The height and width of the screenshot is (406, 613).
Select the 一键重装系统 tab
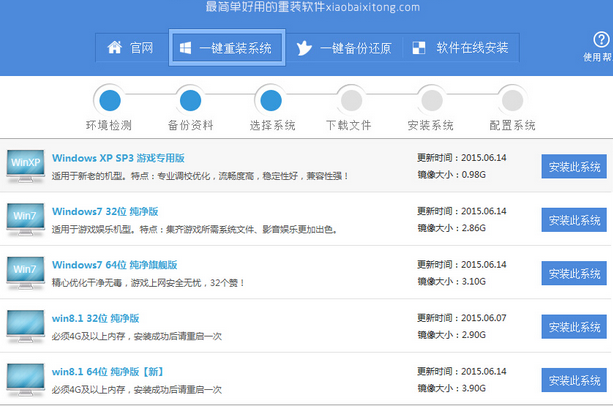tap(225, 48)
